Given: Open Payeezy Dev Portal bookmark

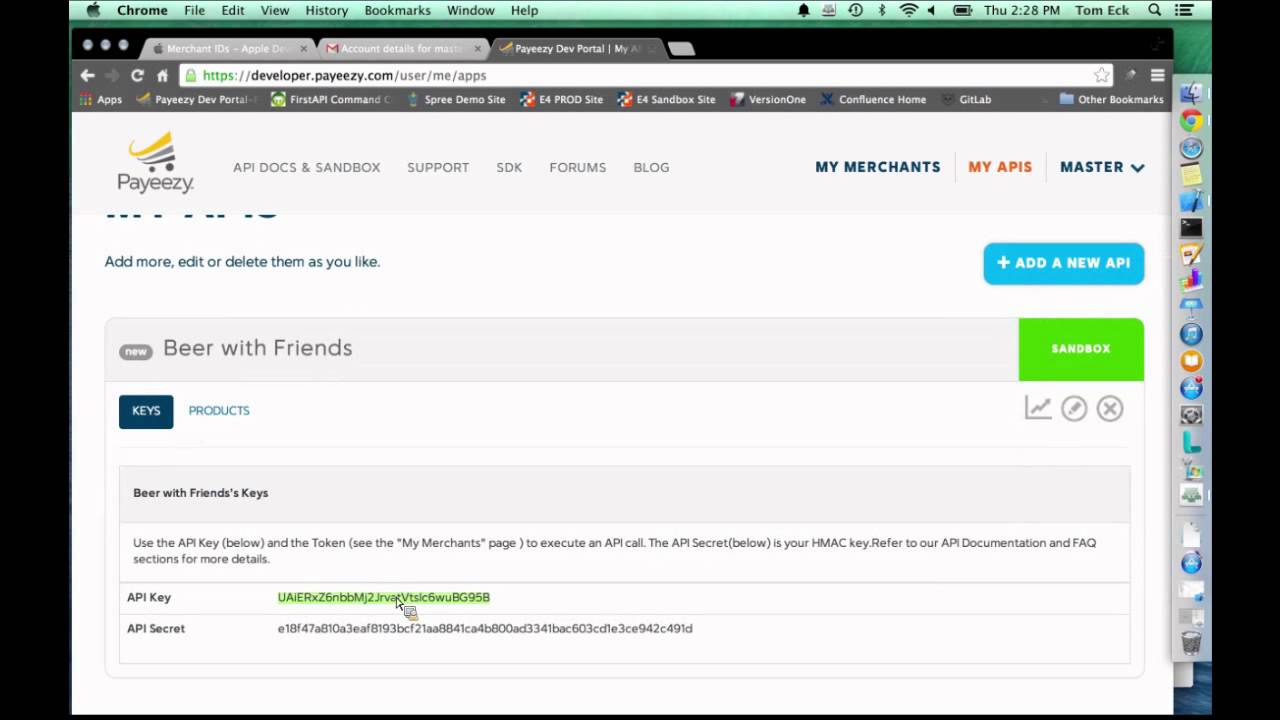Looking at the screenshot, I should [196, 100].
